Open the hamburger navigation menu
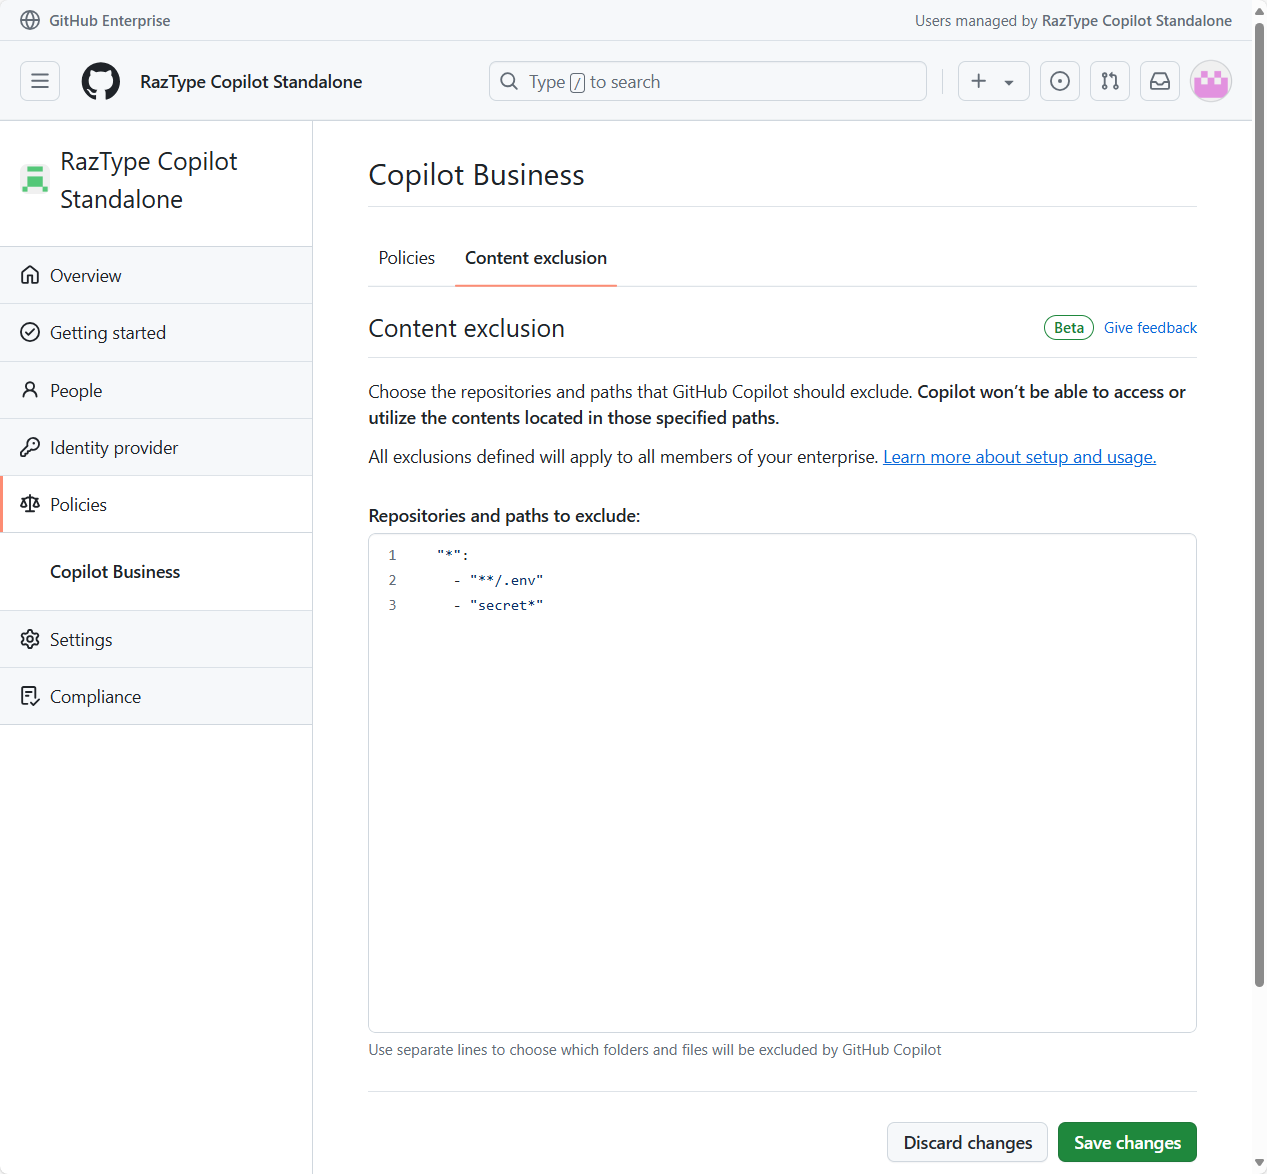The image size is (1267, 1174). [40, 81]
